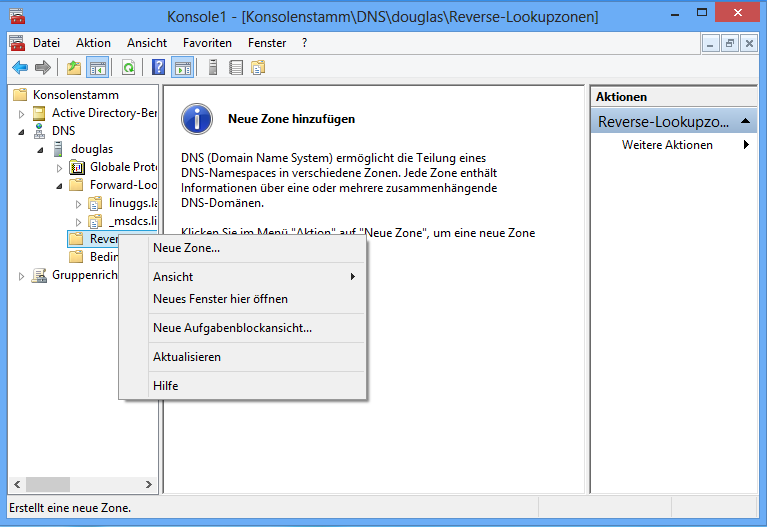Click the Forward arrow toolbar icon
The height and width of the screenshot is (527, 767).
tap(42, 67)
